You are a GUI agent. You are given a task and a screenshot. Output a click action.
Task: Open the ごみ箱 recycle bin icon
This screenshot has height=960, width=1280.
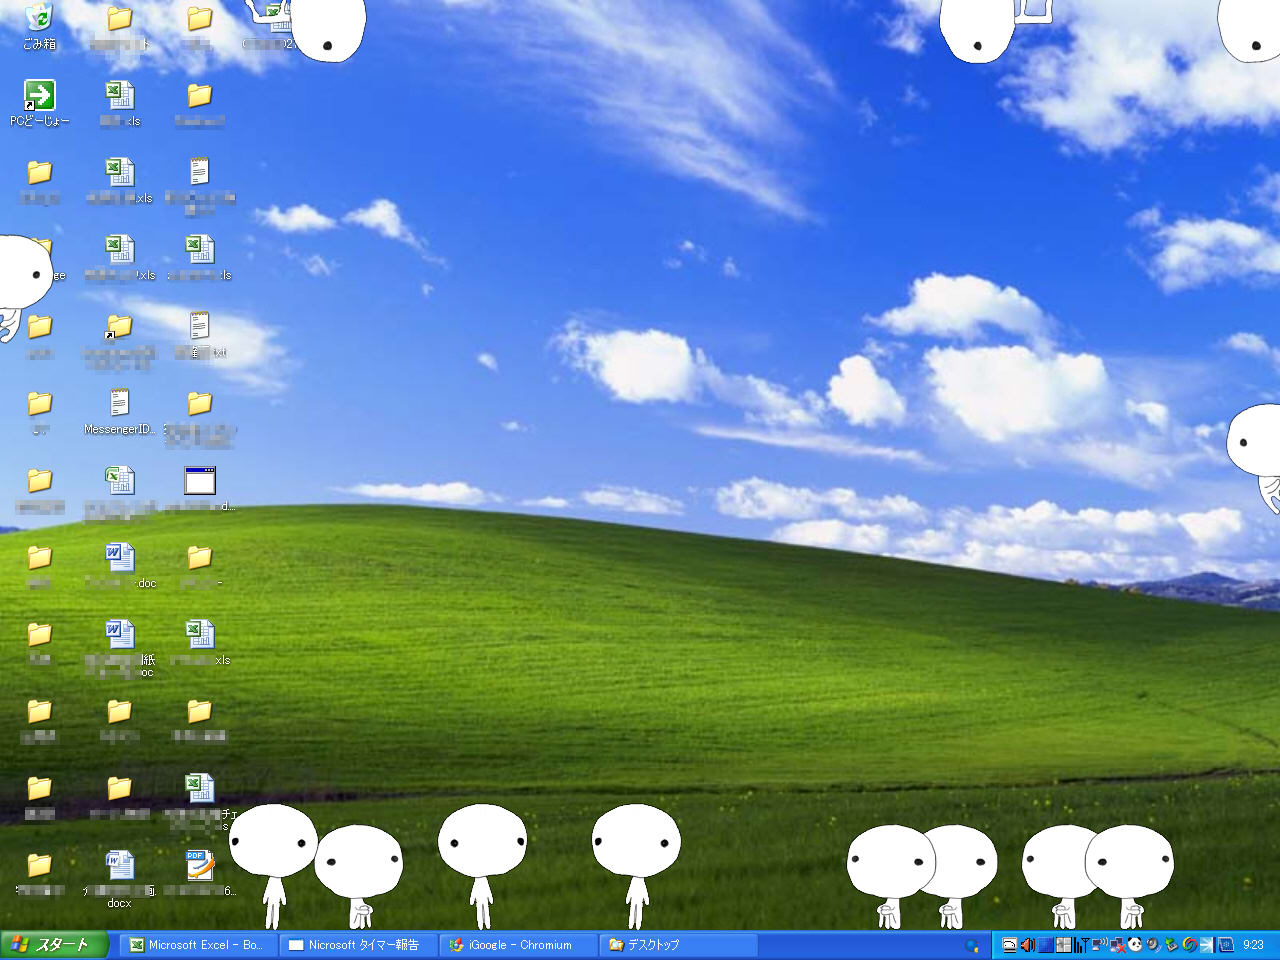coord(39,25)
